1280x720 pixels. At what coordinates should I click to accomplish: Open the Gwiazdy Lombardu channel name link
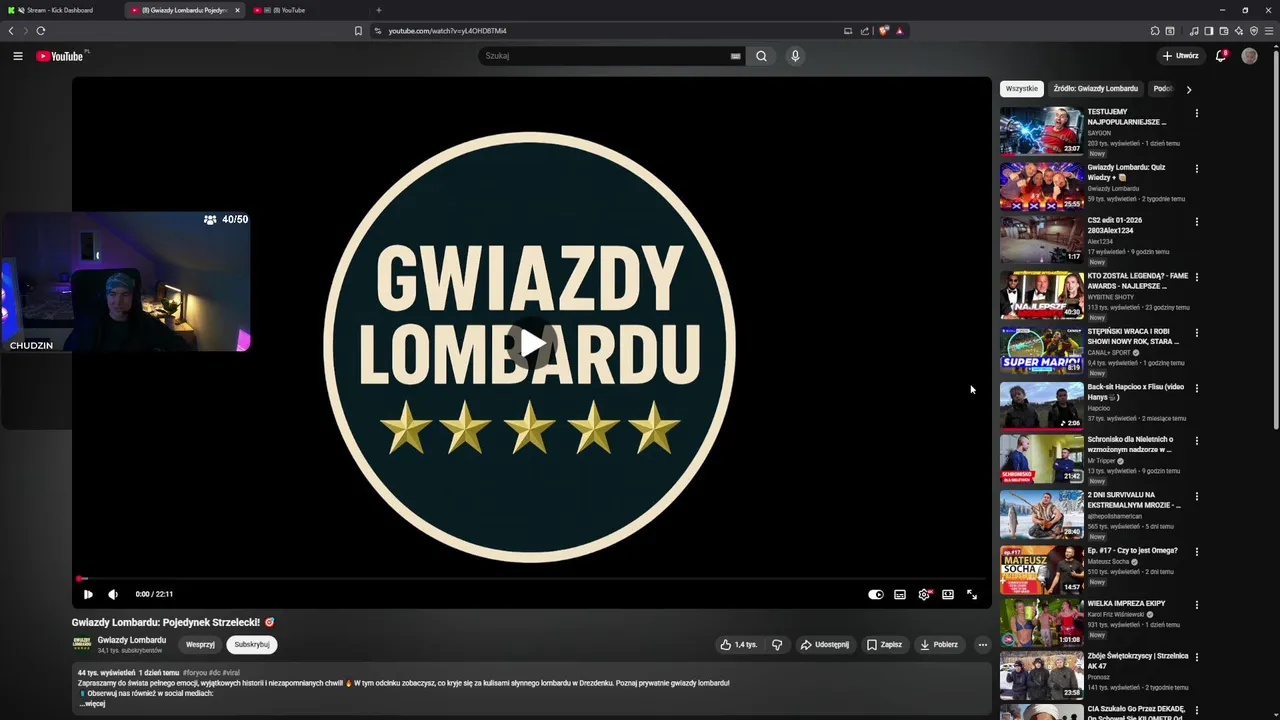click(x=132, y=640)
